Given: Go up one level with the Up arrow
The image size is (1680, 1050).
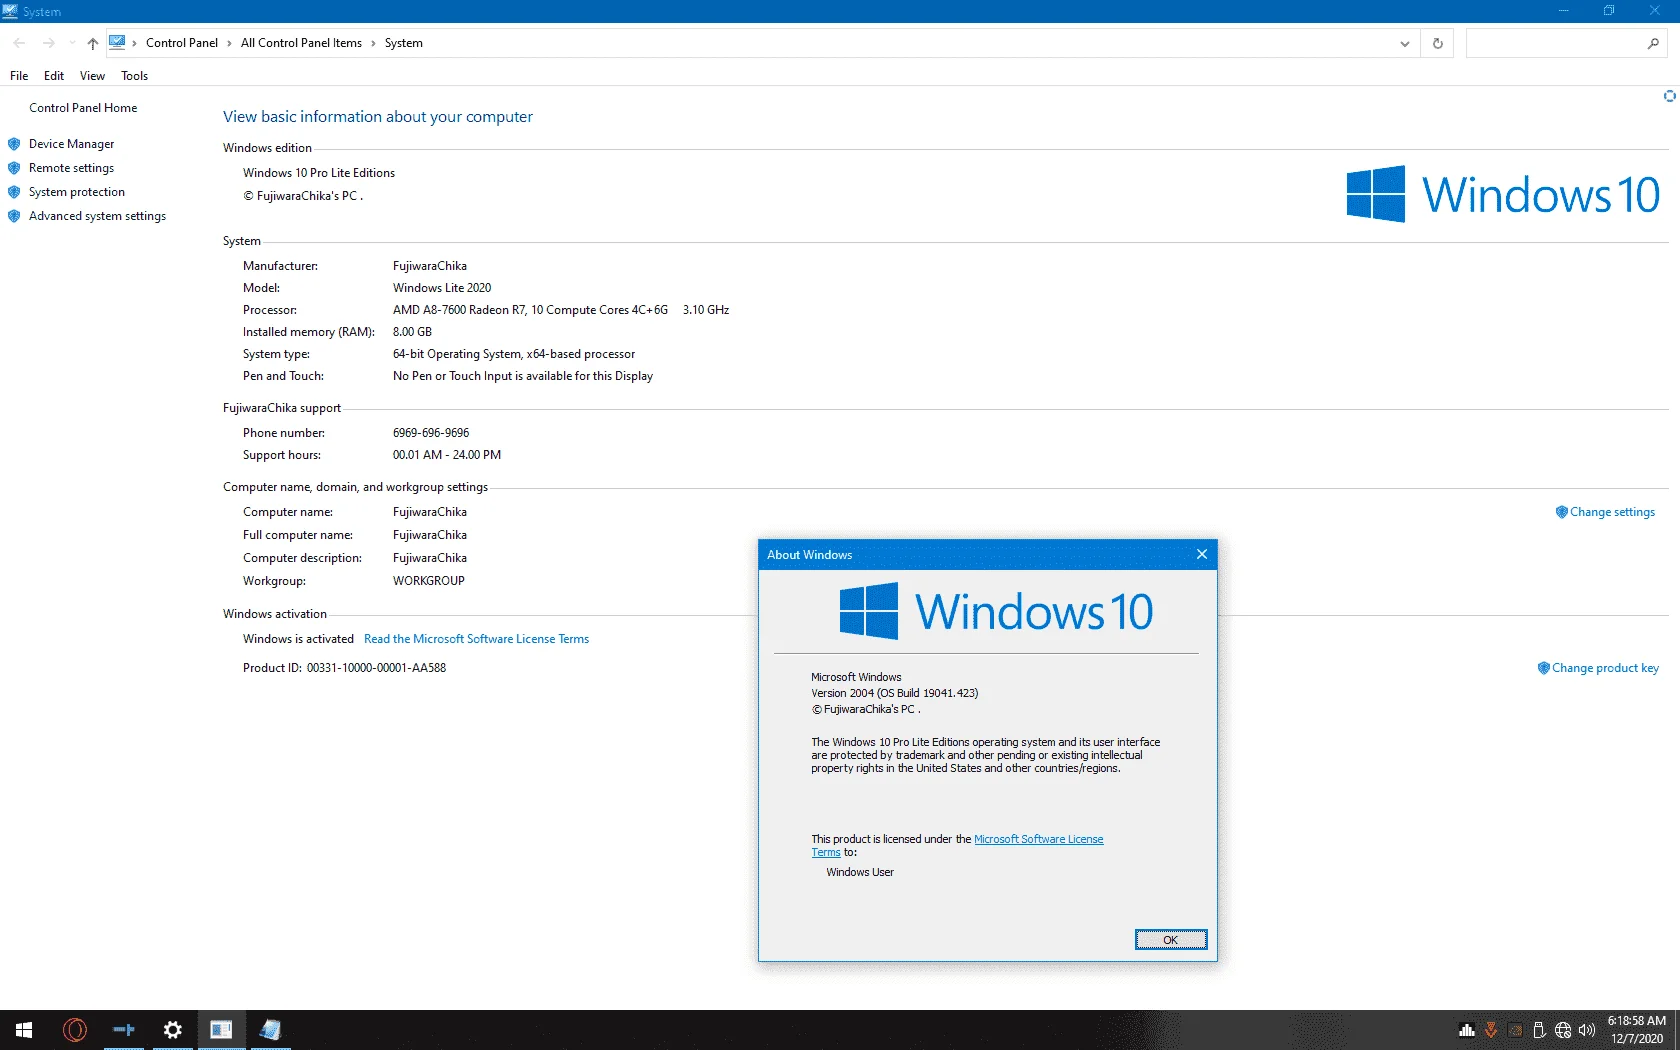Looking at the screenshot, I should tap(93, 43).
